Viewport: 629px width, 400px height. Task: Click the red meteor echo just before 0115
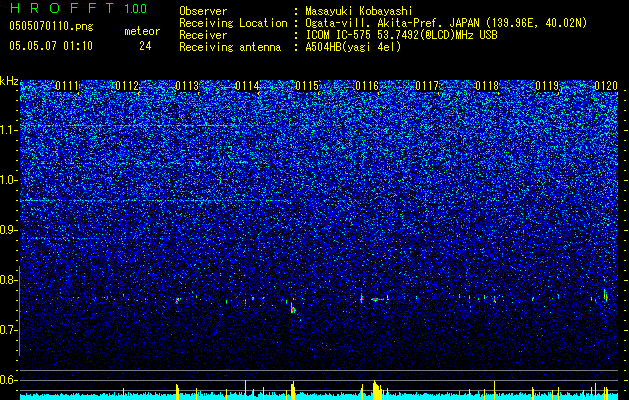tap(293, 308)
